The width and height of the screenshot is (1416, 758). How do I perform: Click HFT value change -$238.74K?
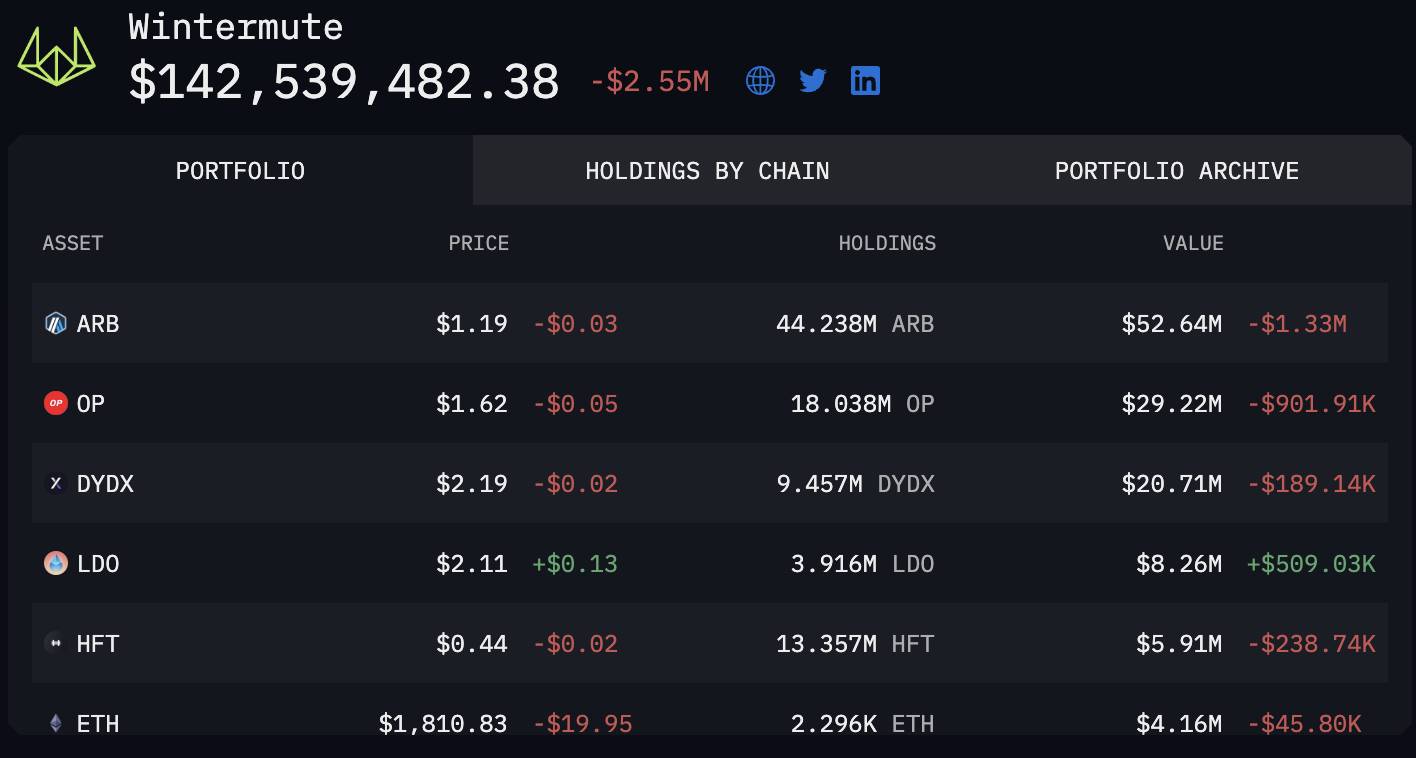click(x=1312, y=644)
